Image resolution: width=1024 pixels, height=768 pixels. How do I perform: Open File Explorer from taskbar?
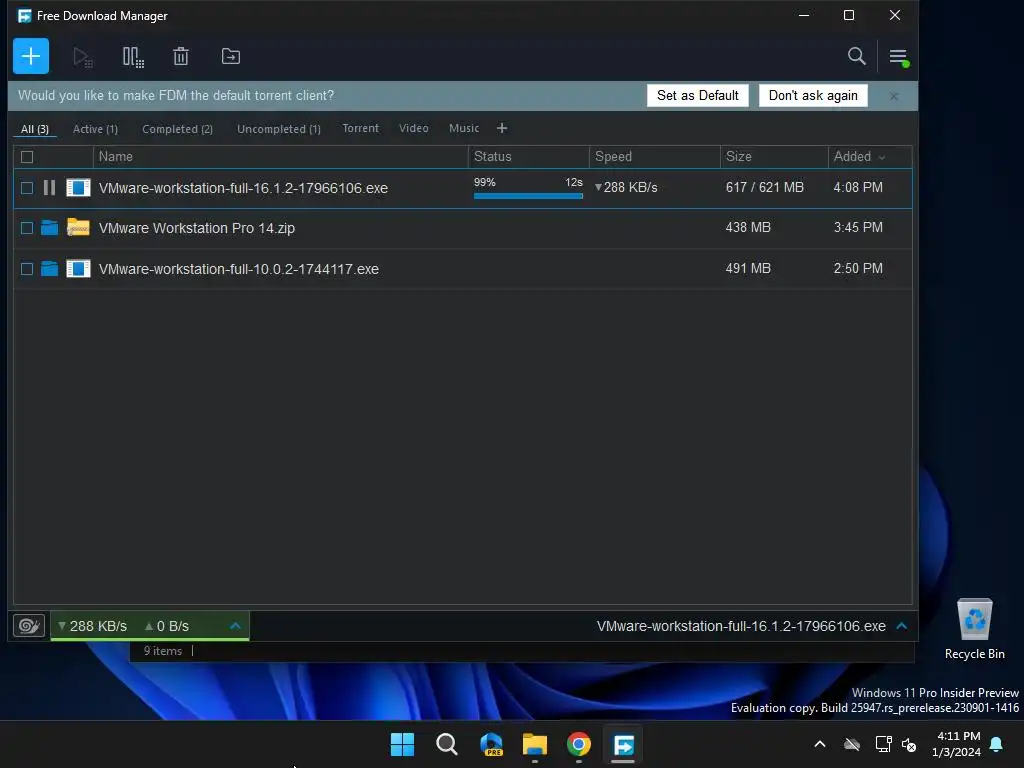pos(535,744)
